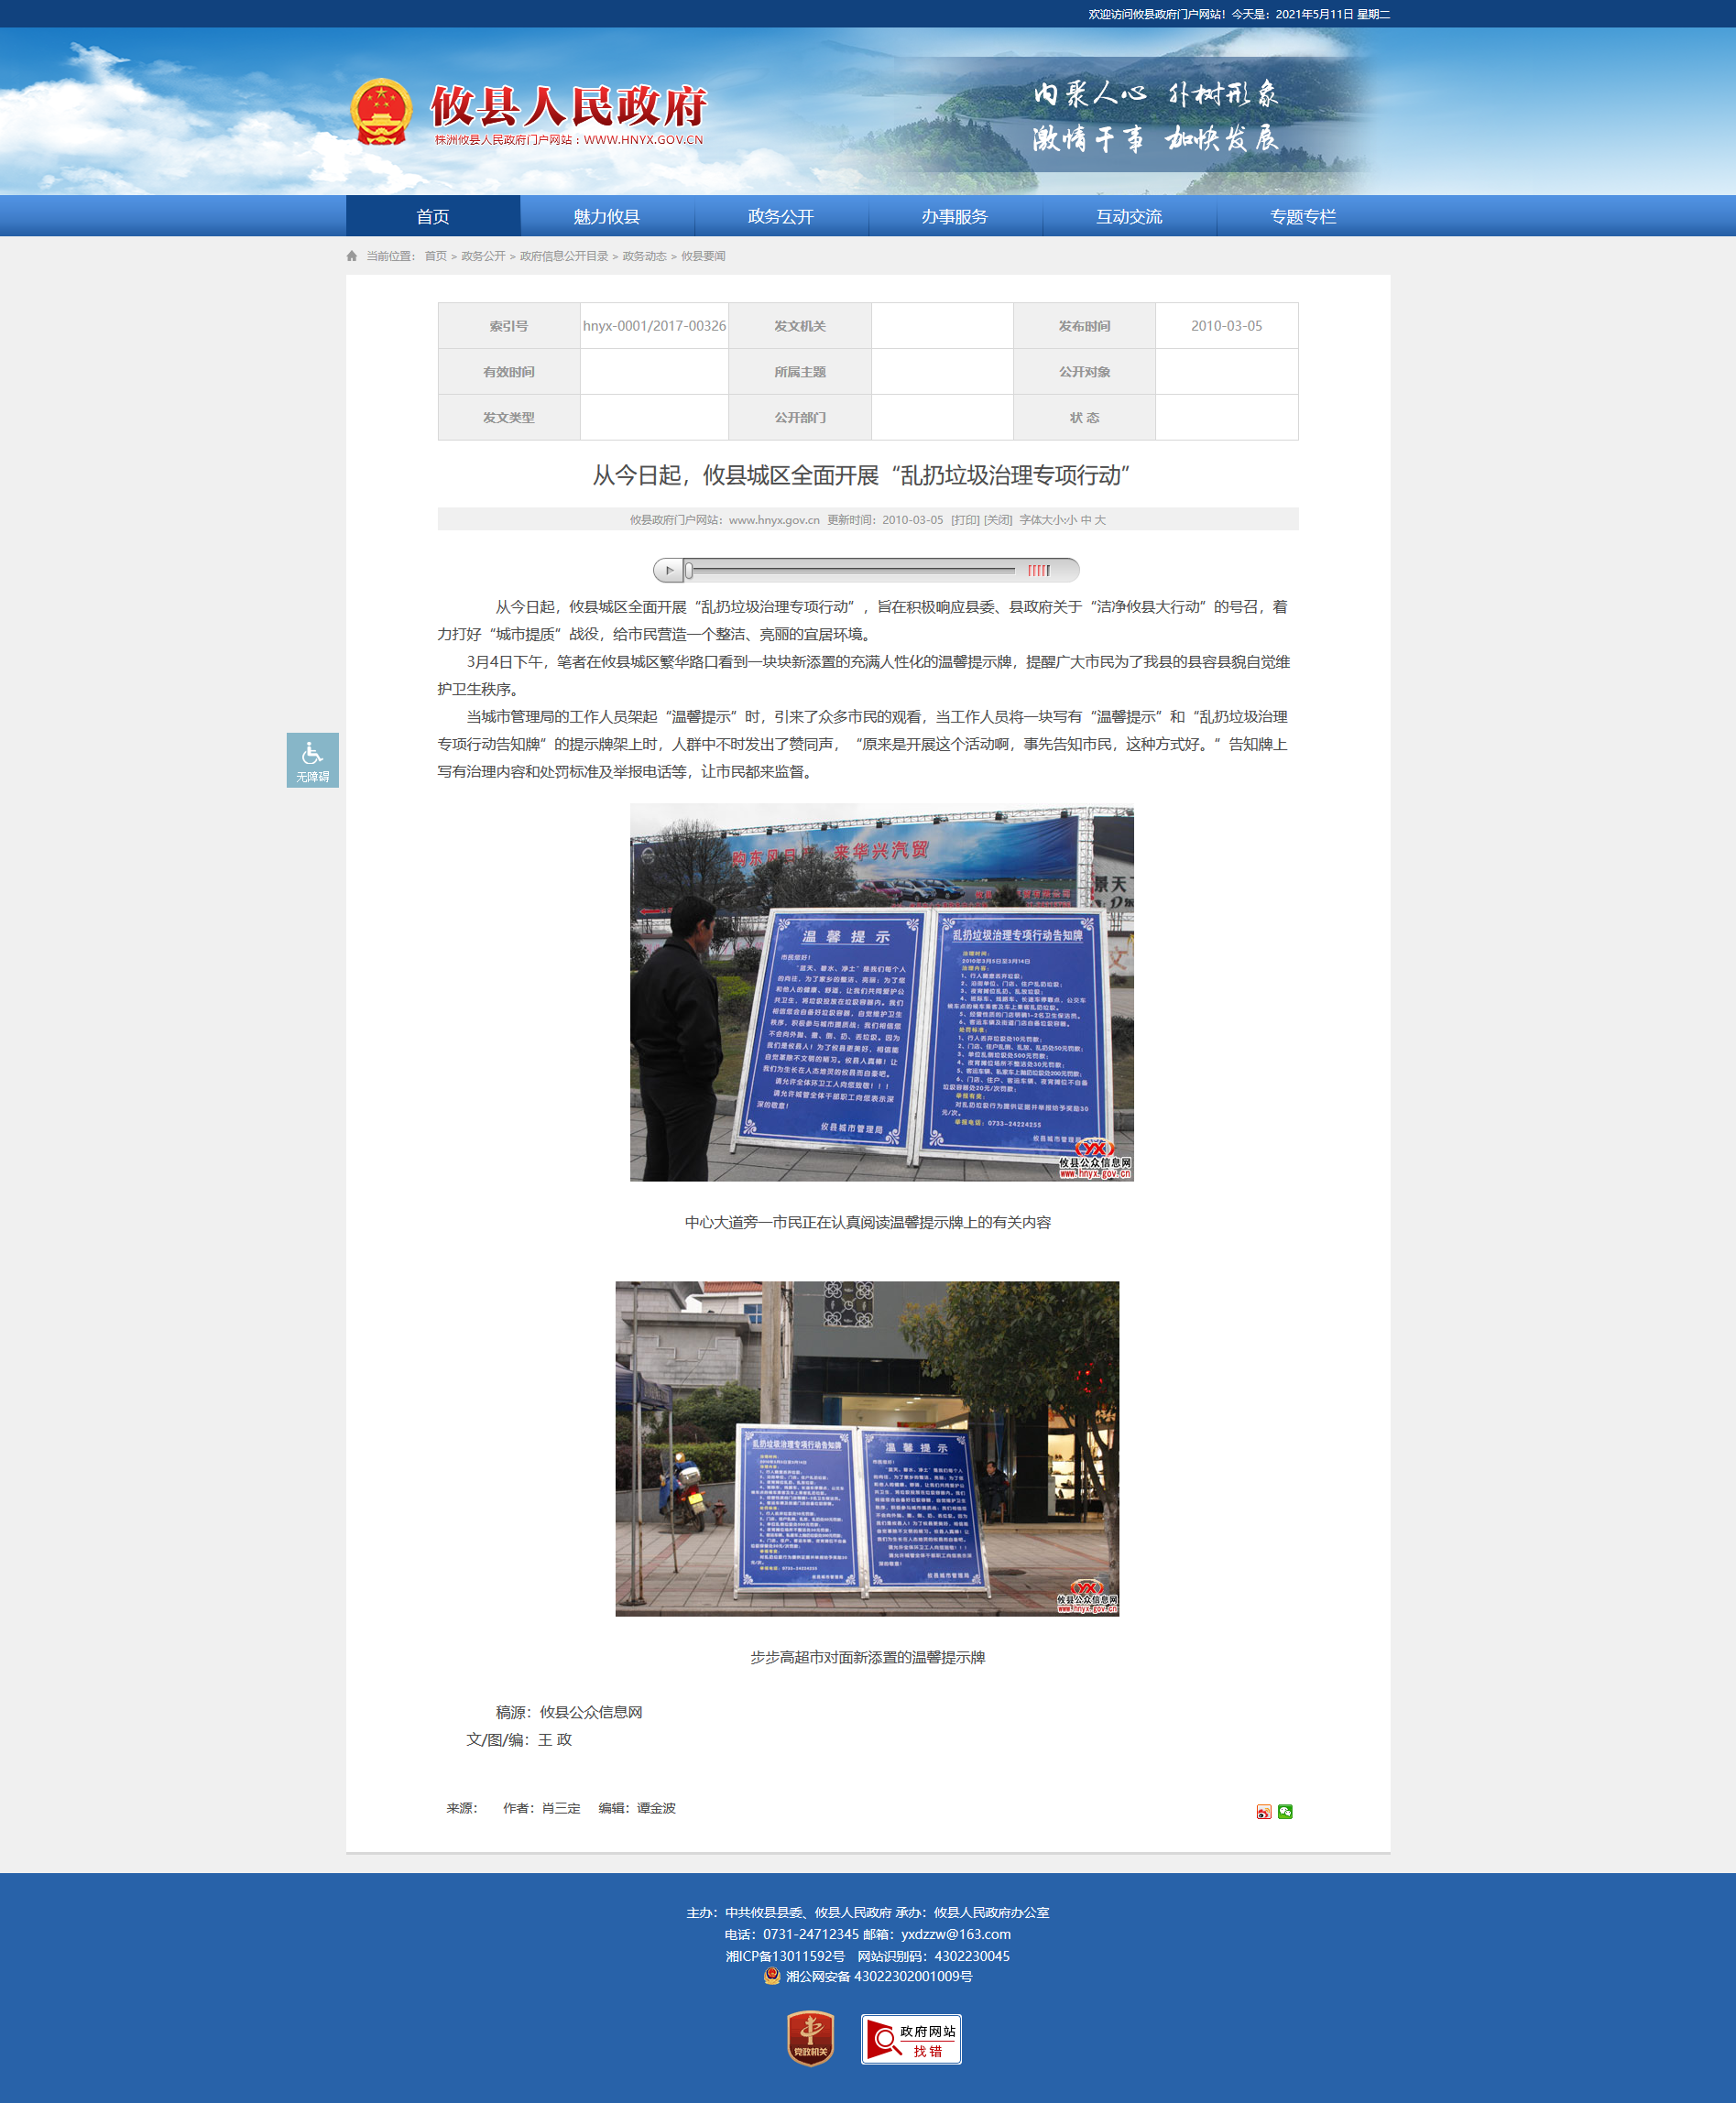Go to the 首页 navigation tab

click(x=432, y=216)
